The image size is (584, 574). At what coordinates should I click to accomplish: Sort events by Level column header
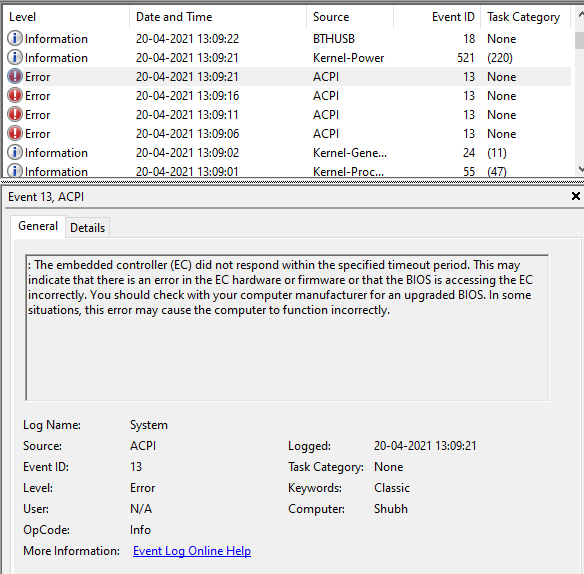(66, 17)
